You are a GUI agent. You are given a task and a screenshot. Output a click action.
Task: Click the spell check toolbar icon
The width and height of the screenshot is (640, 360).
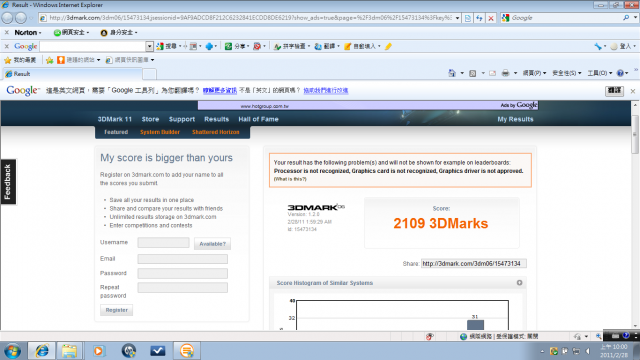pos(277,46)
